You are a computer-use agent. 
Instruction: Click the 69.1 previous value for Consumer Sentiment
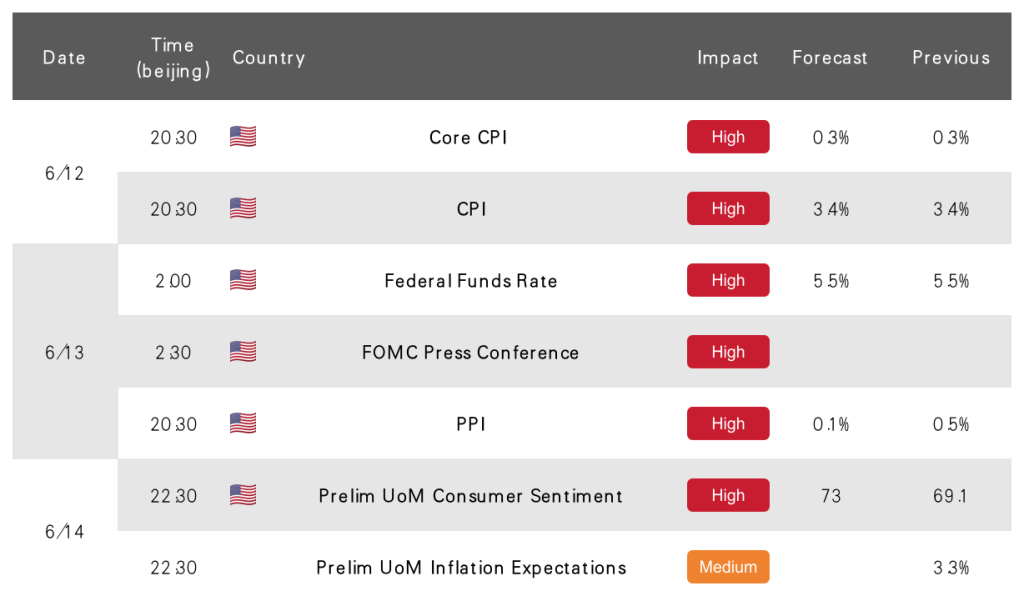coord(950,495)
